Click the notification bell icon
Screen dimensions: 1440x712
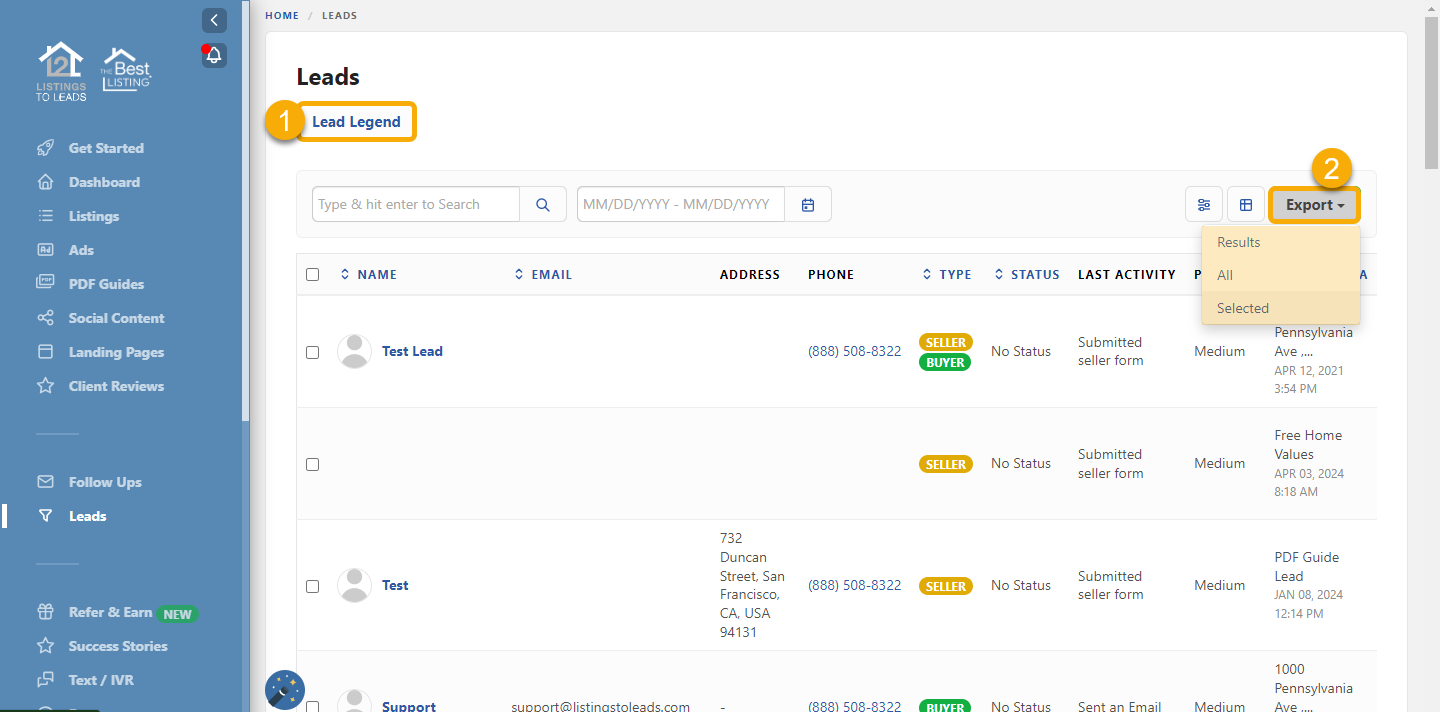tap(214, 55)
